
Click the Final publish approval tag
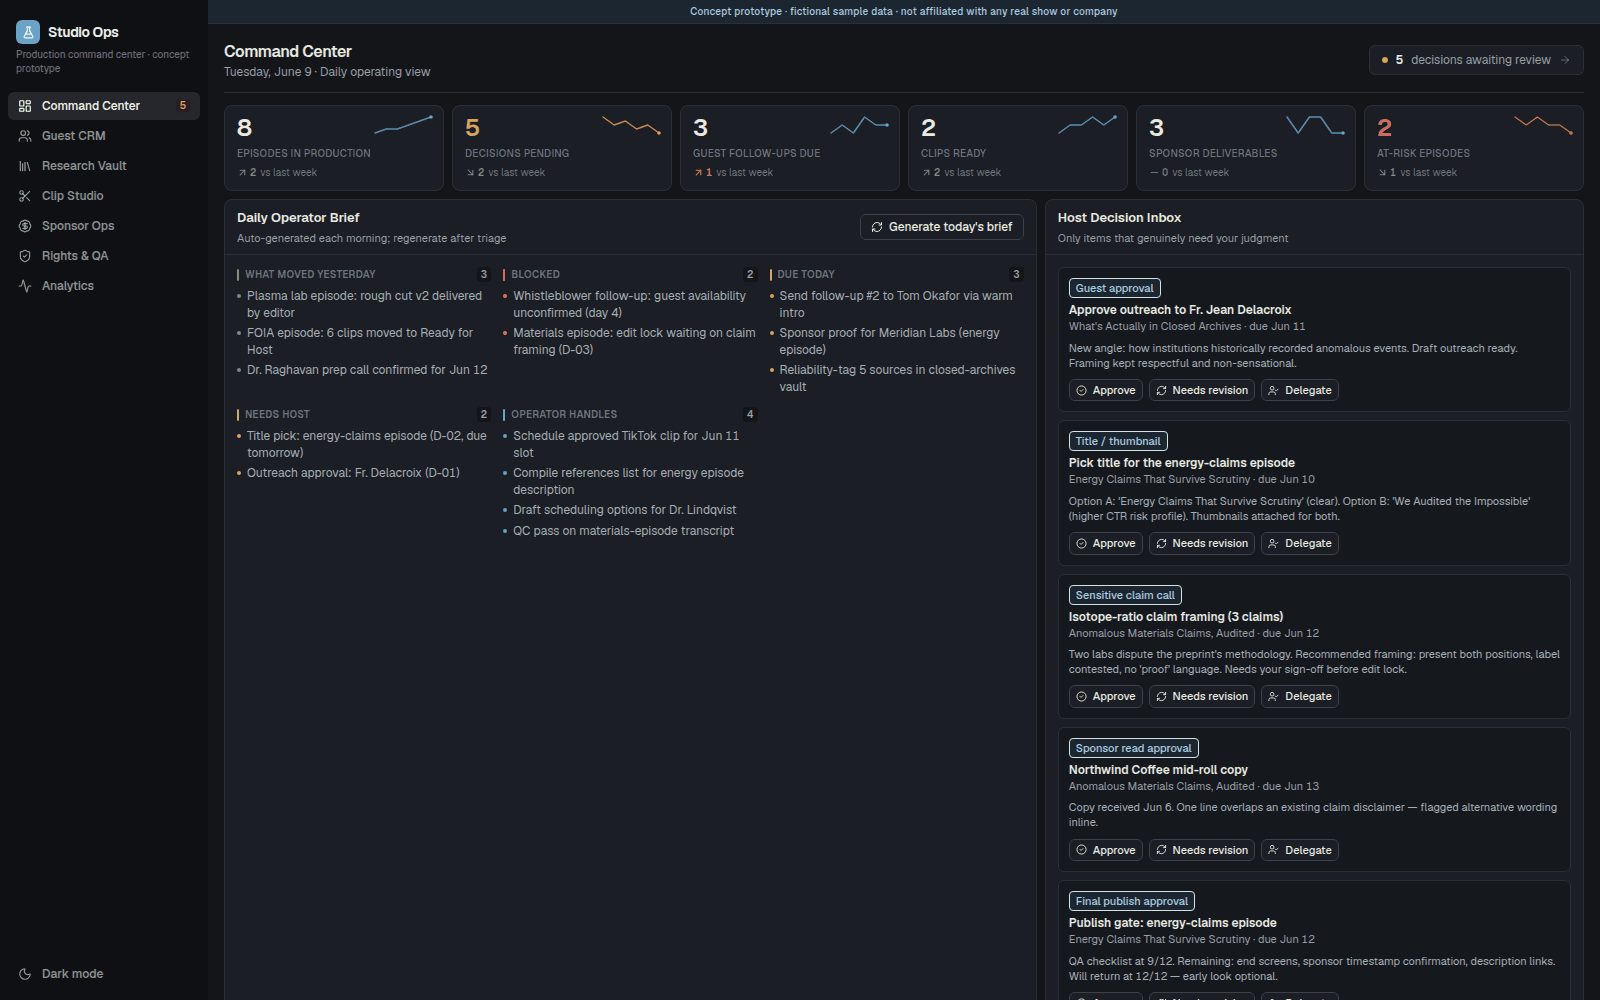[x=1131, y=901]
